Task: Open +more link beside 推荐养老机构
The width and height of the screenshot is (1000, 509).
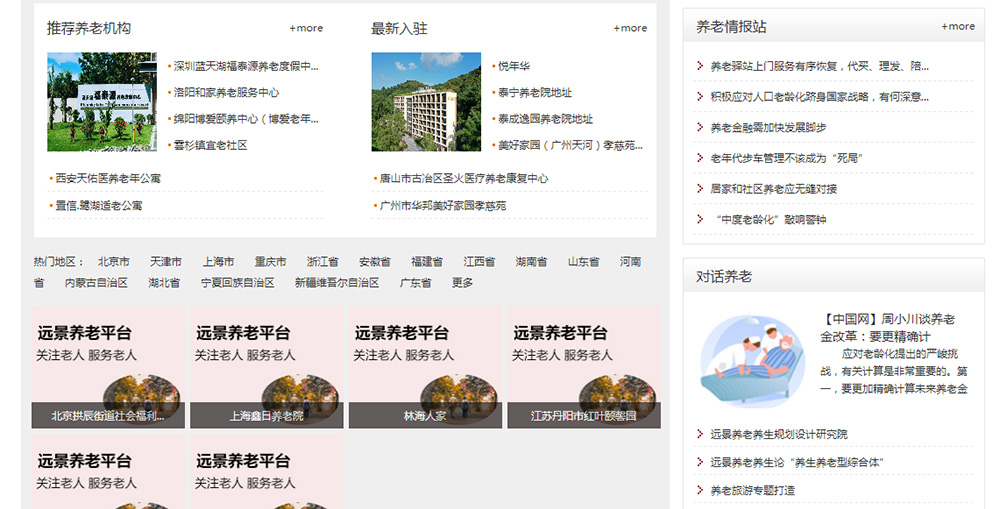Action: (306, 28)
